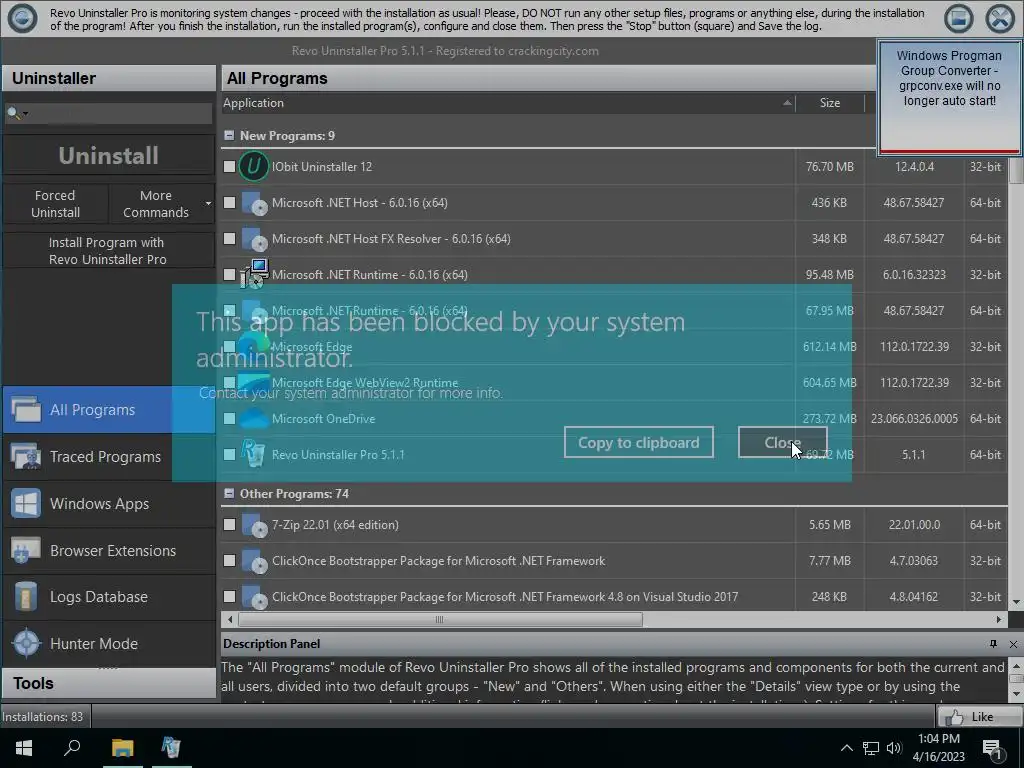Open the Windows Apps module icon
The height and width of the screenshot is (768, 1024).
[x=26, y=504]
